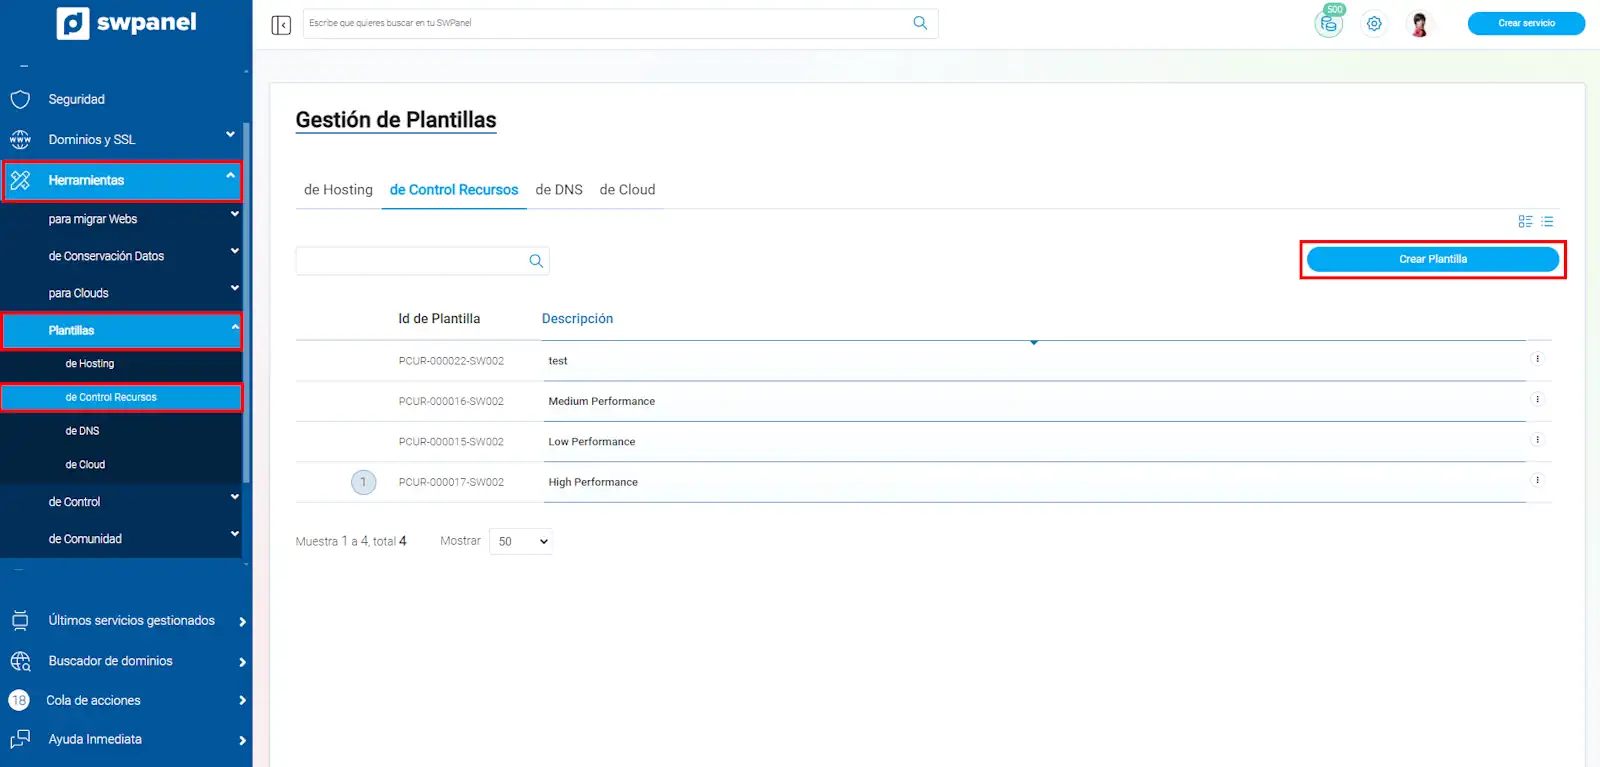Viewport: 1600px width, 767px height.
Task: Click the Buscador de dominios icon
Action: coord(20,661)
